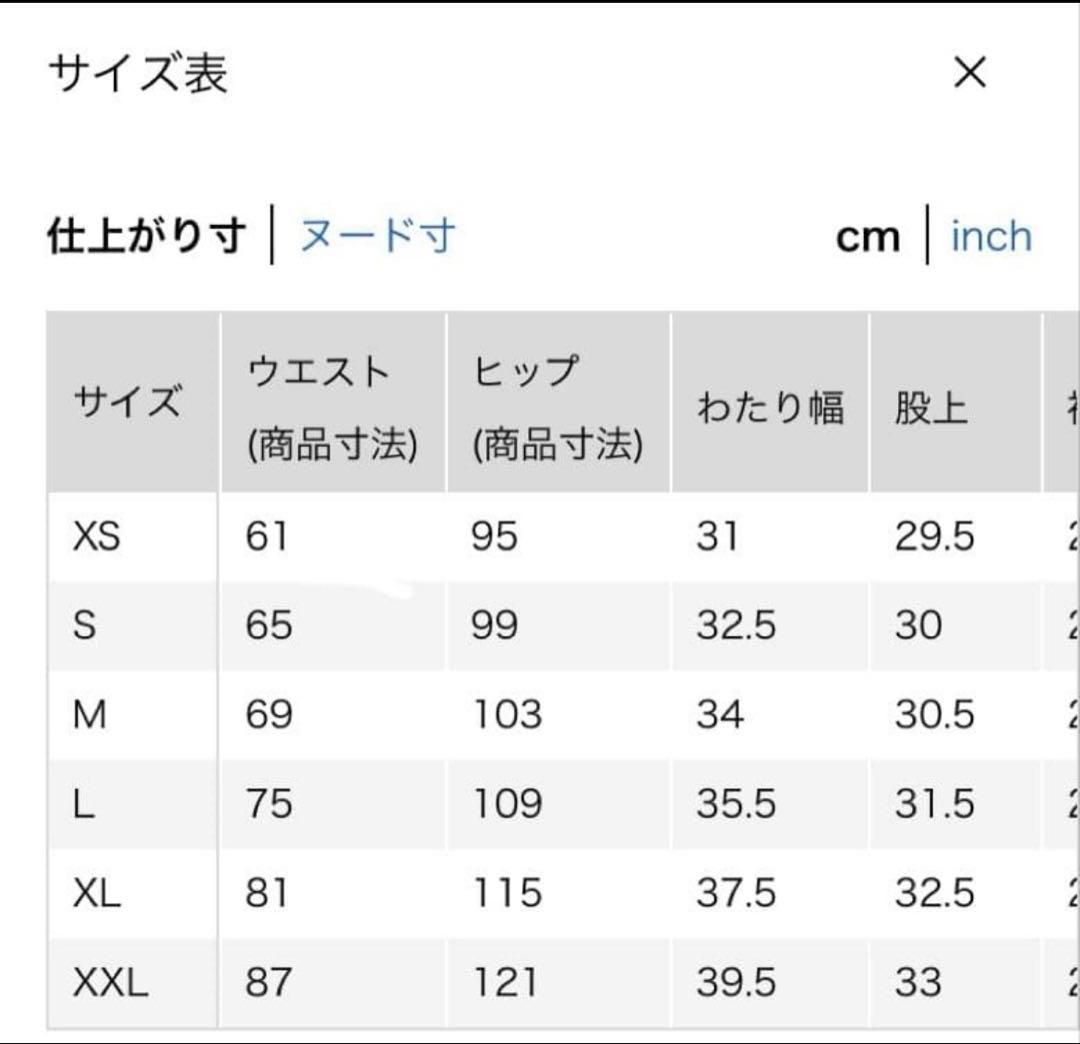This screenshot has width=1080, height=1044.
Task: Select the XS size row label
Action: (96, 536)
